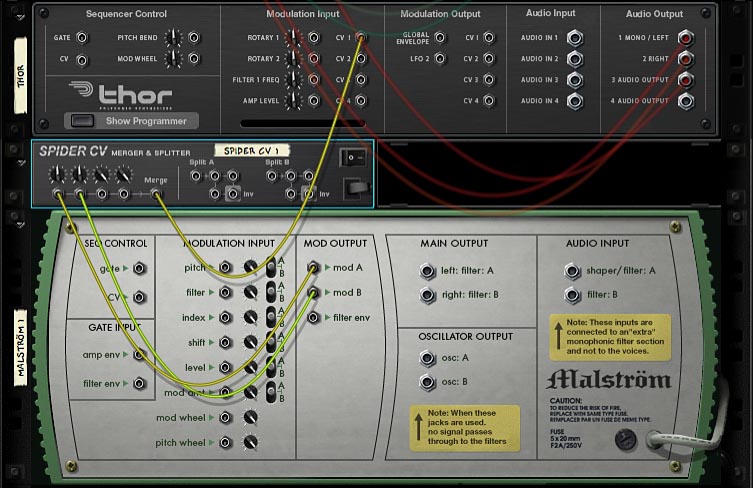The width and height of the screenshot is (753, 488).
Task: Toggle the pitch A/B selector switch on Malström
Action: pyautogui.click(x=270, y=268)
